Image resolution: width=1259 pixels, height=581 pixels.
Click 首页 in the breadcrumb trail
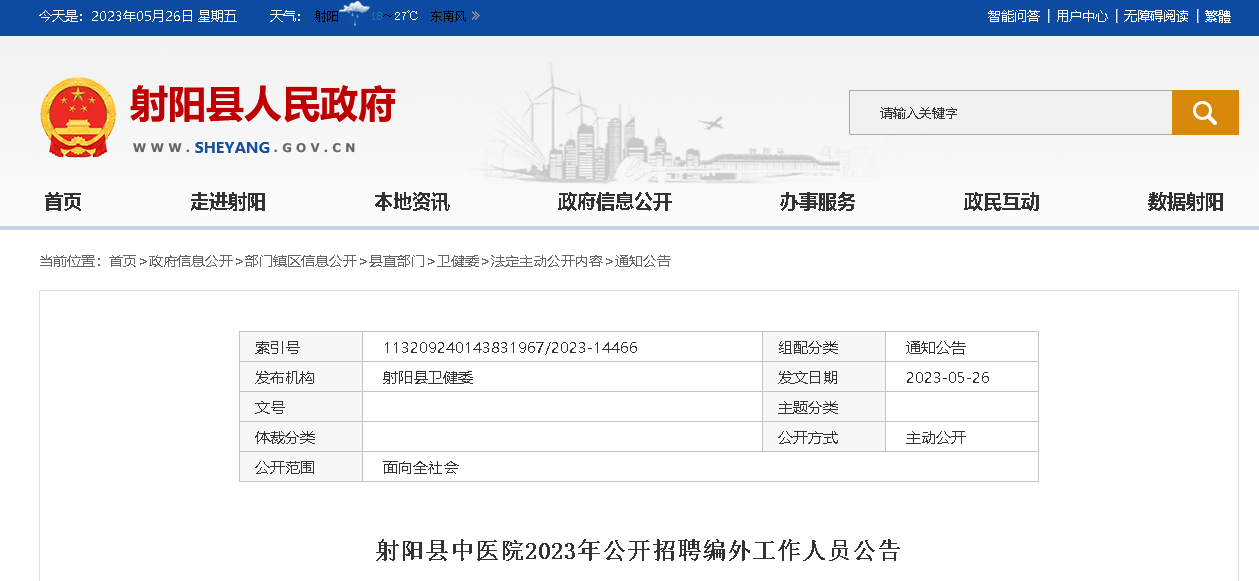pyautogui.click(x=123, y=261)
